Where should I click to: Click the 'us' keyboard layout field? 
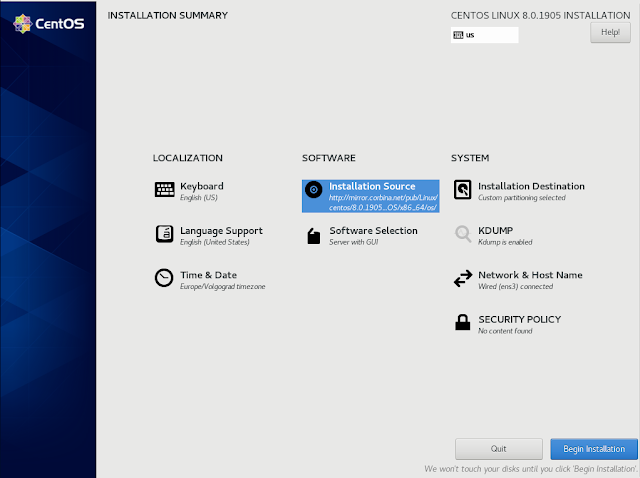[484, 35]
